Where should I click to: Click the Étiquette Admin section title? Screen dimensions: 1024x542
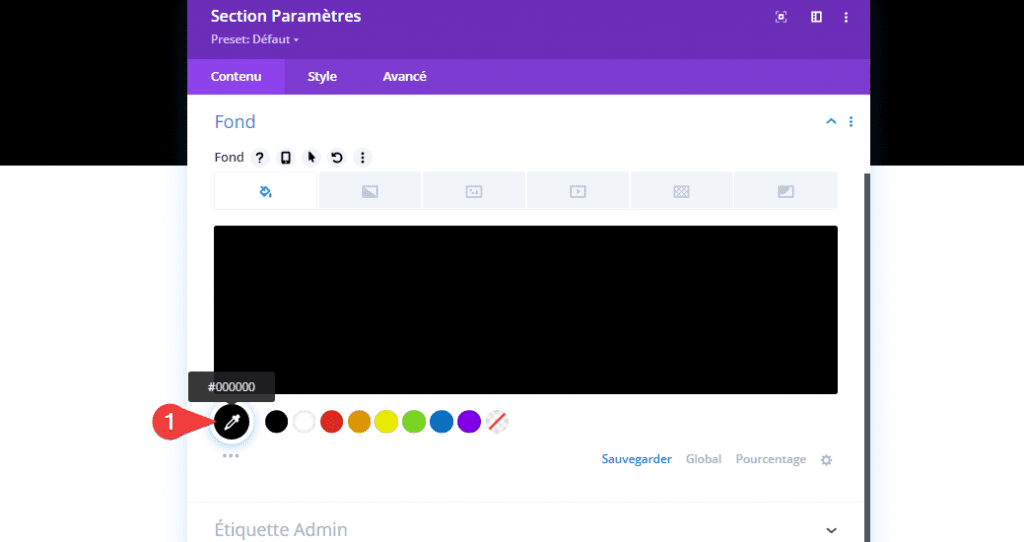(x=281, y=530)
